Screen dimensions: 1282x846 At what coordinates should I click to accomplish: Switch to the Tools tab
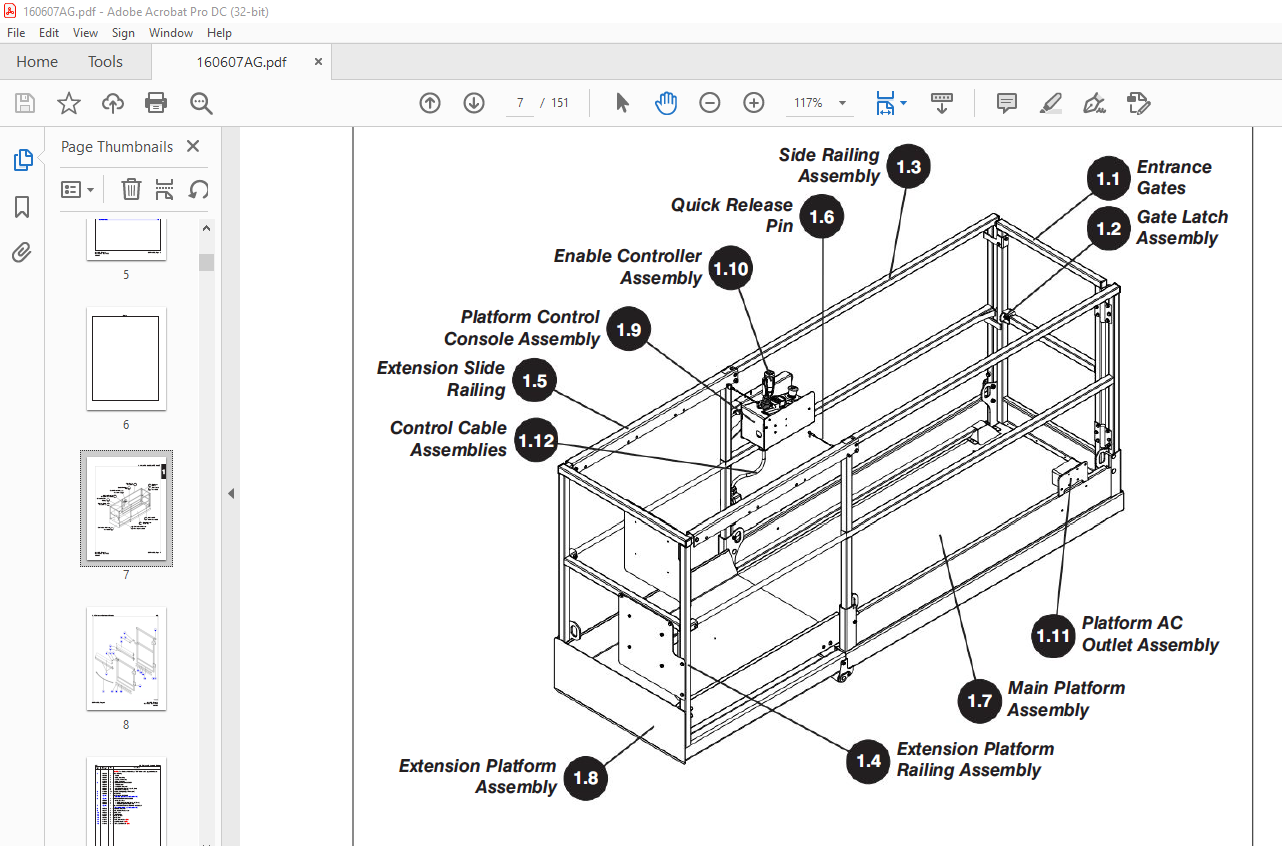[x=105, y=62]
